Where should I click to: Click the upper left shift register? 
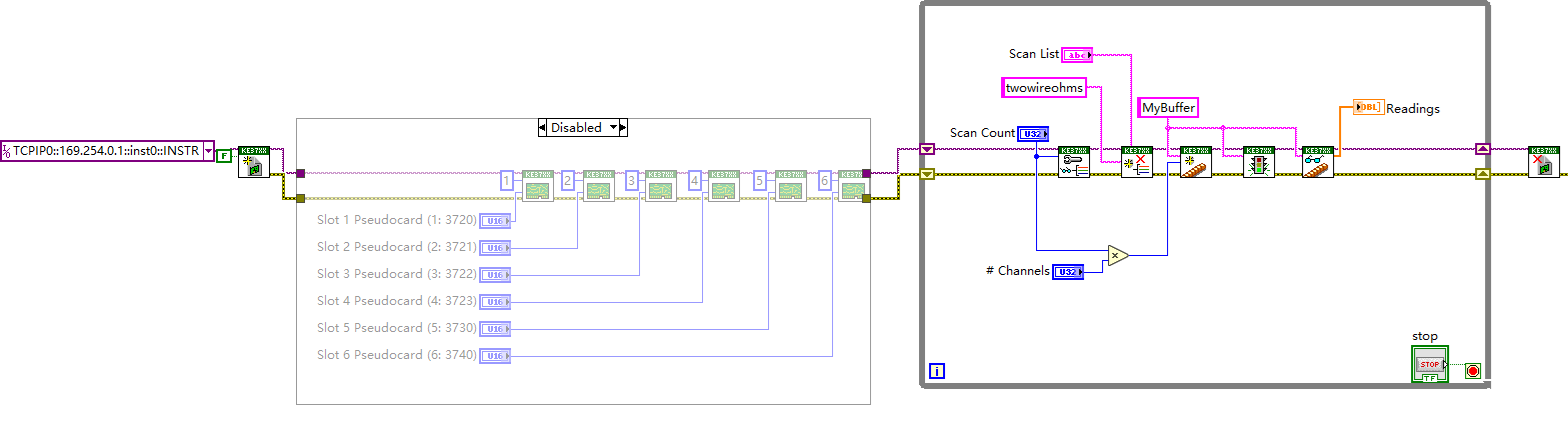pyautogui.click(x=927, y=150)
